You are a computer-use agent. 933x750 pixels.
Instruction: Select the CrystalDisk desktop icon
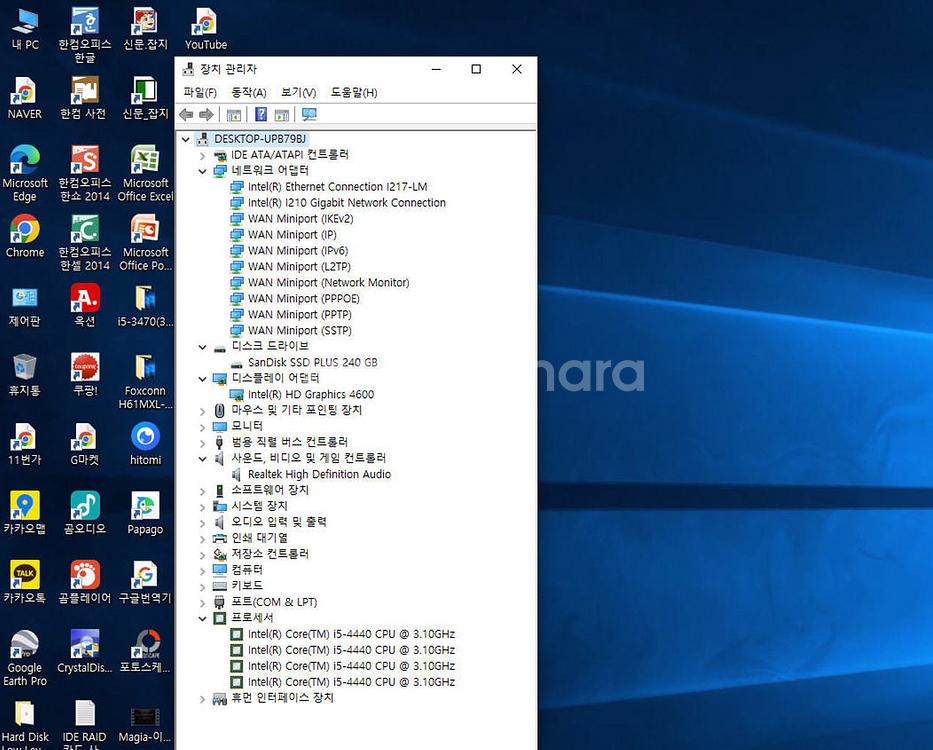click(x=84, y=652)
